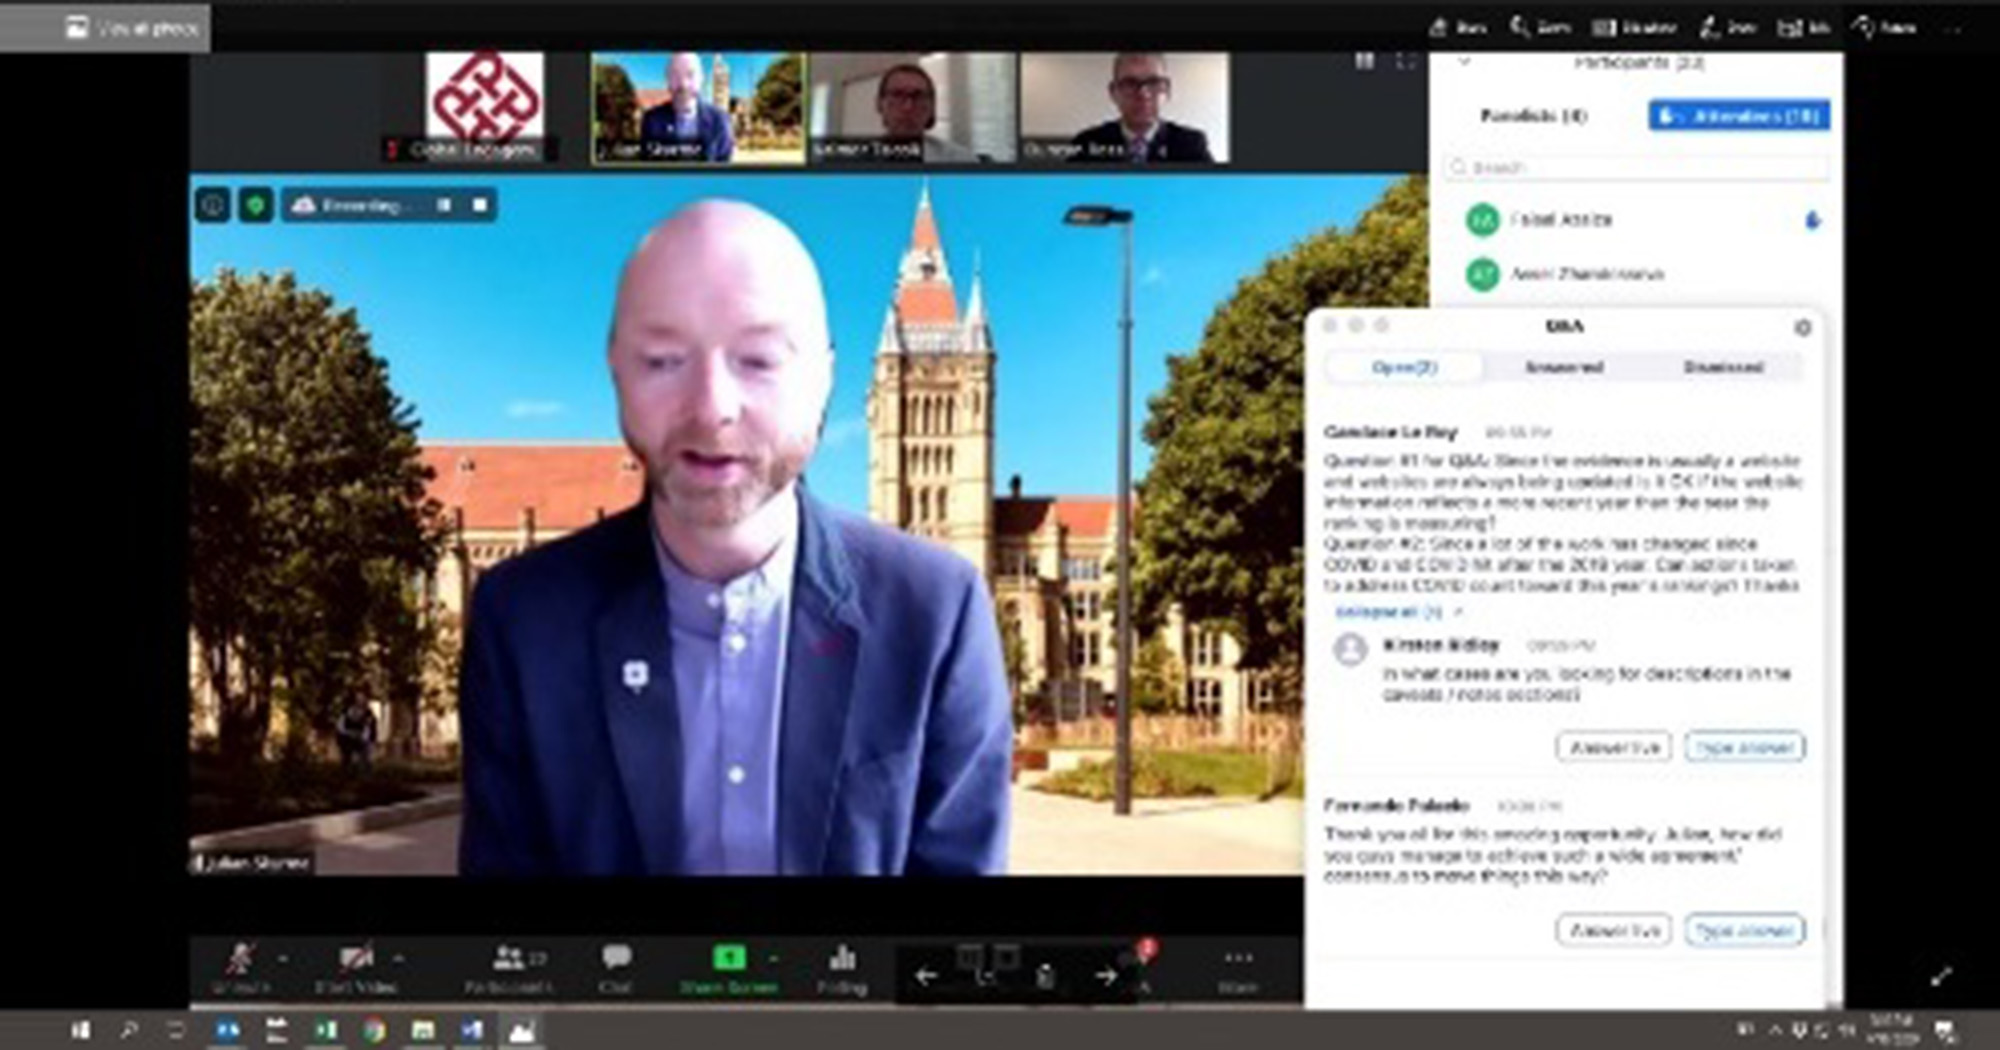Switch to the Dismissed tab in Q&A

(1723, 367)
